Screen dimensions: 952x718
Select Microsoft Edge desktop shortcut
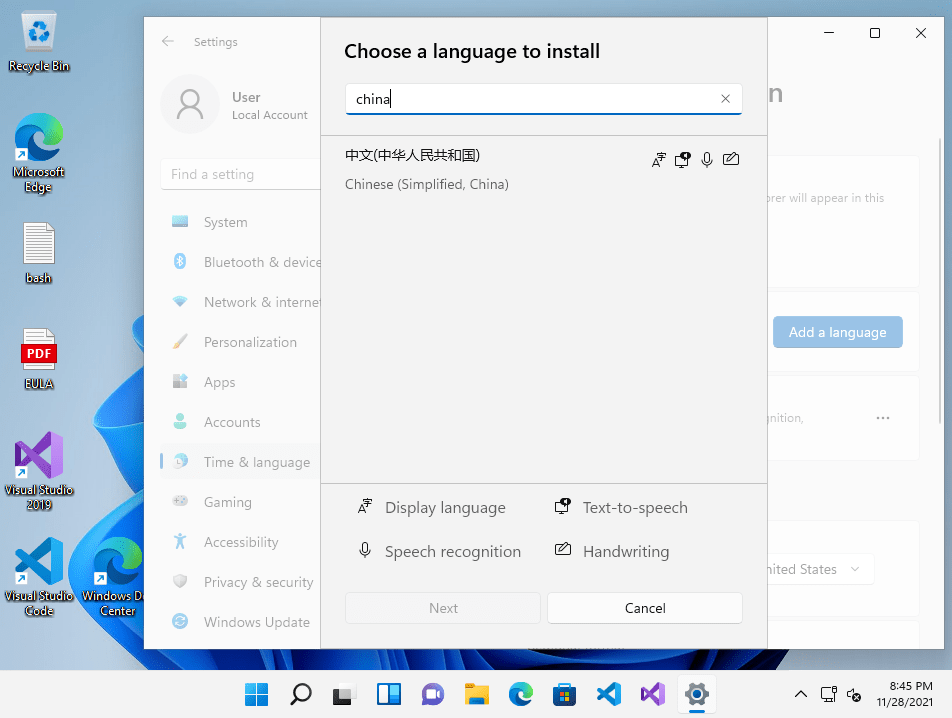pos(39,153)
